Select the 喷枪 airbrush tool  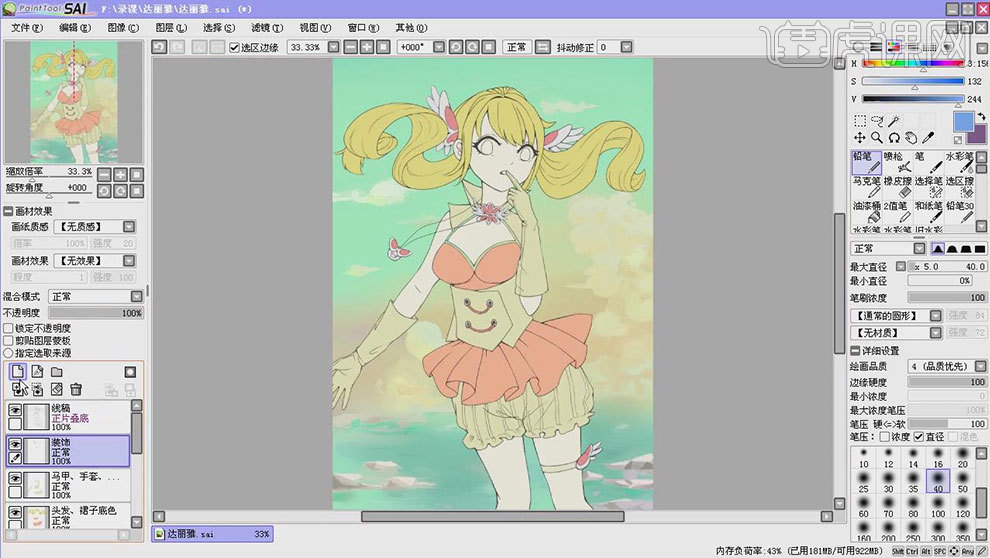pos(897,163)
